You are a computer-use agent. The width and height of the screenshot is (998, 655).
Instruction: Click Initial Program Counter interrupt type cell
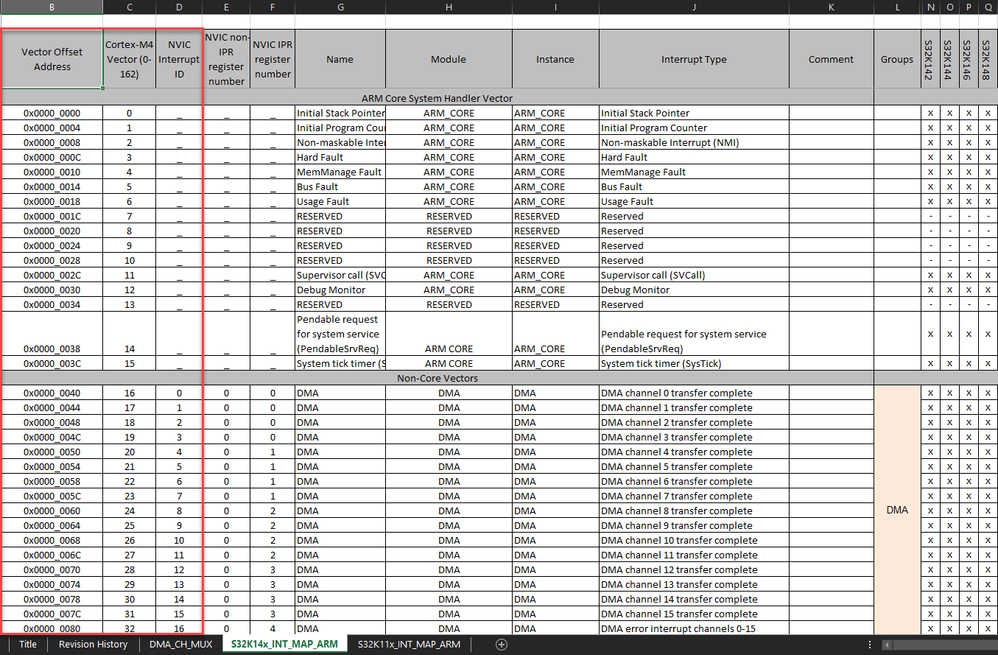pyautogui.click(x=694, y=128)
